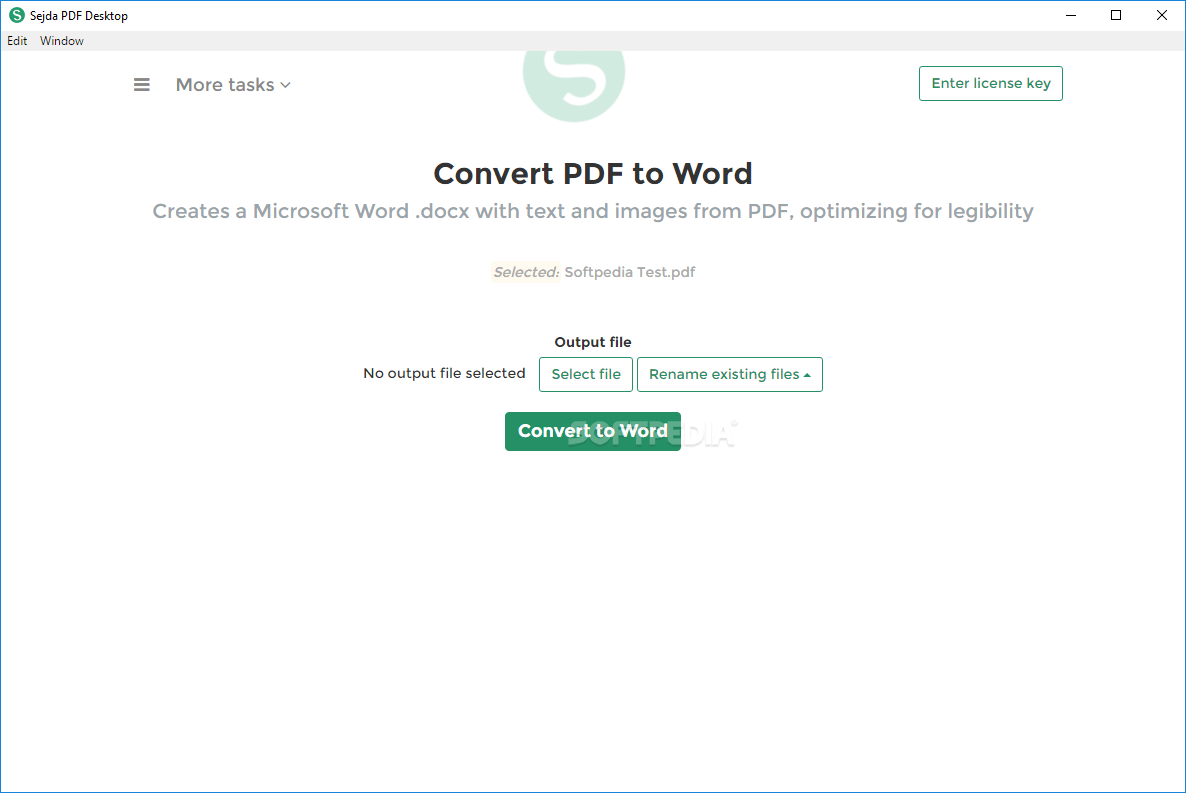The width and height of the screenshot is (1186, 793).
Task: Open the hamburger menu
Action: (x=141, y=84)
